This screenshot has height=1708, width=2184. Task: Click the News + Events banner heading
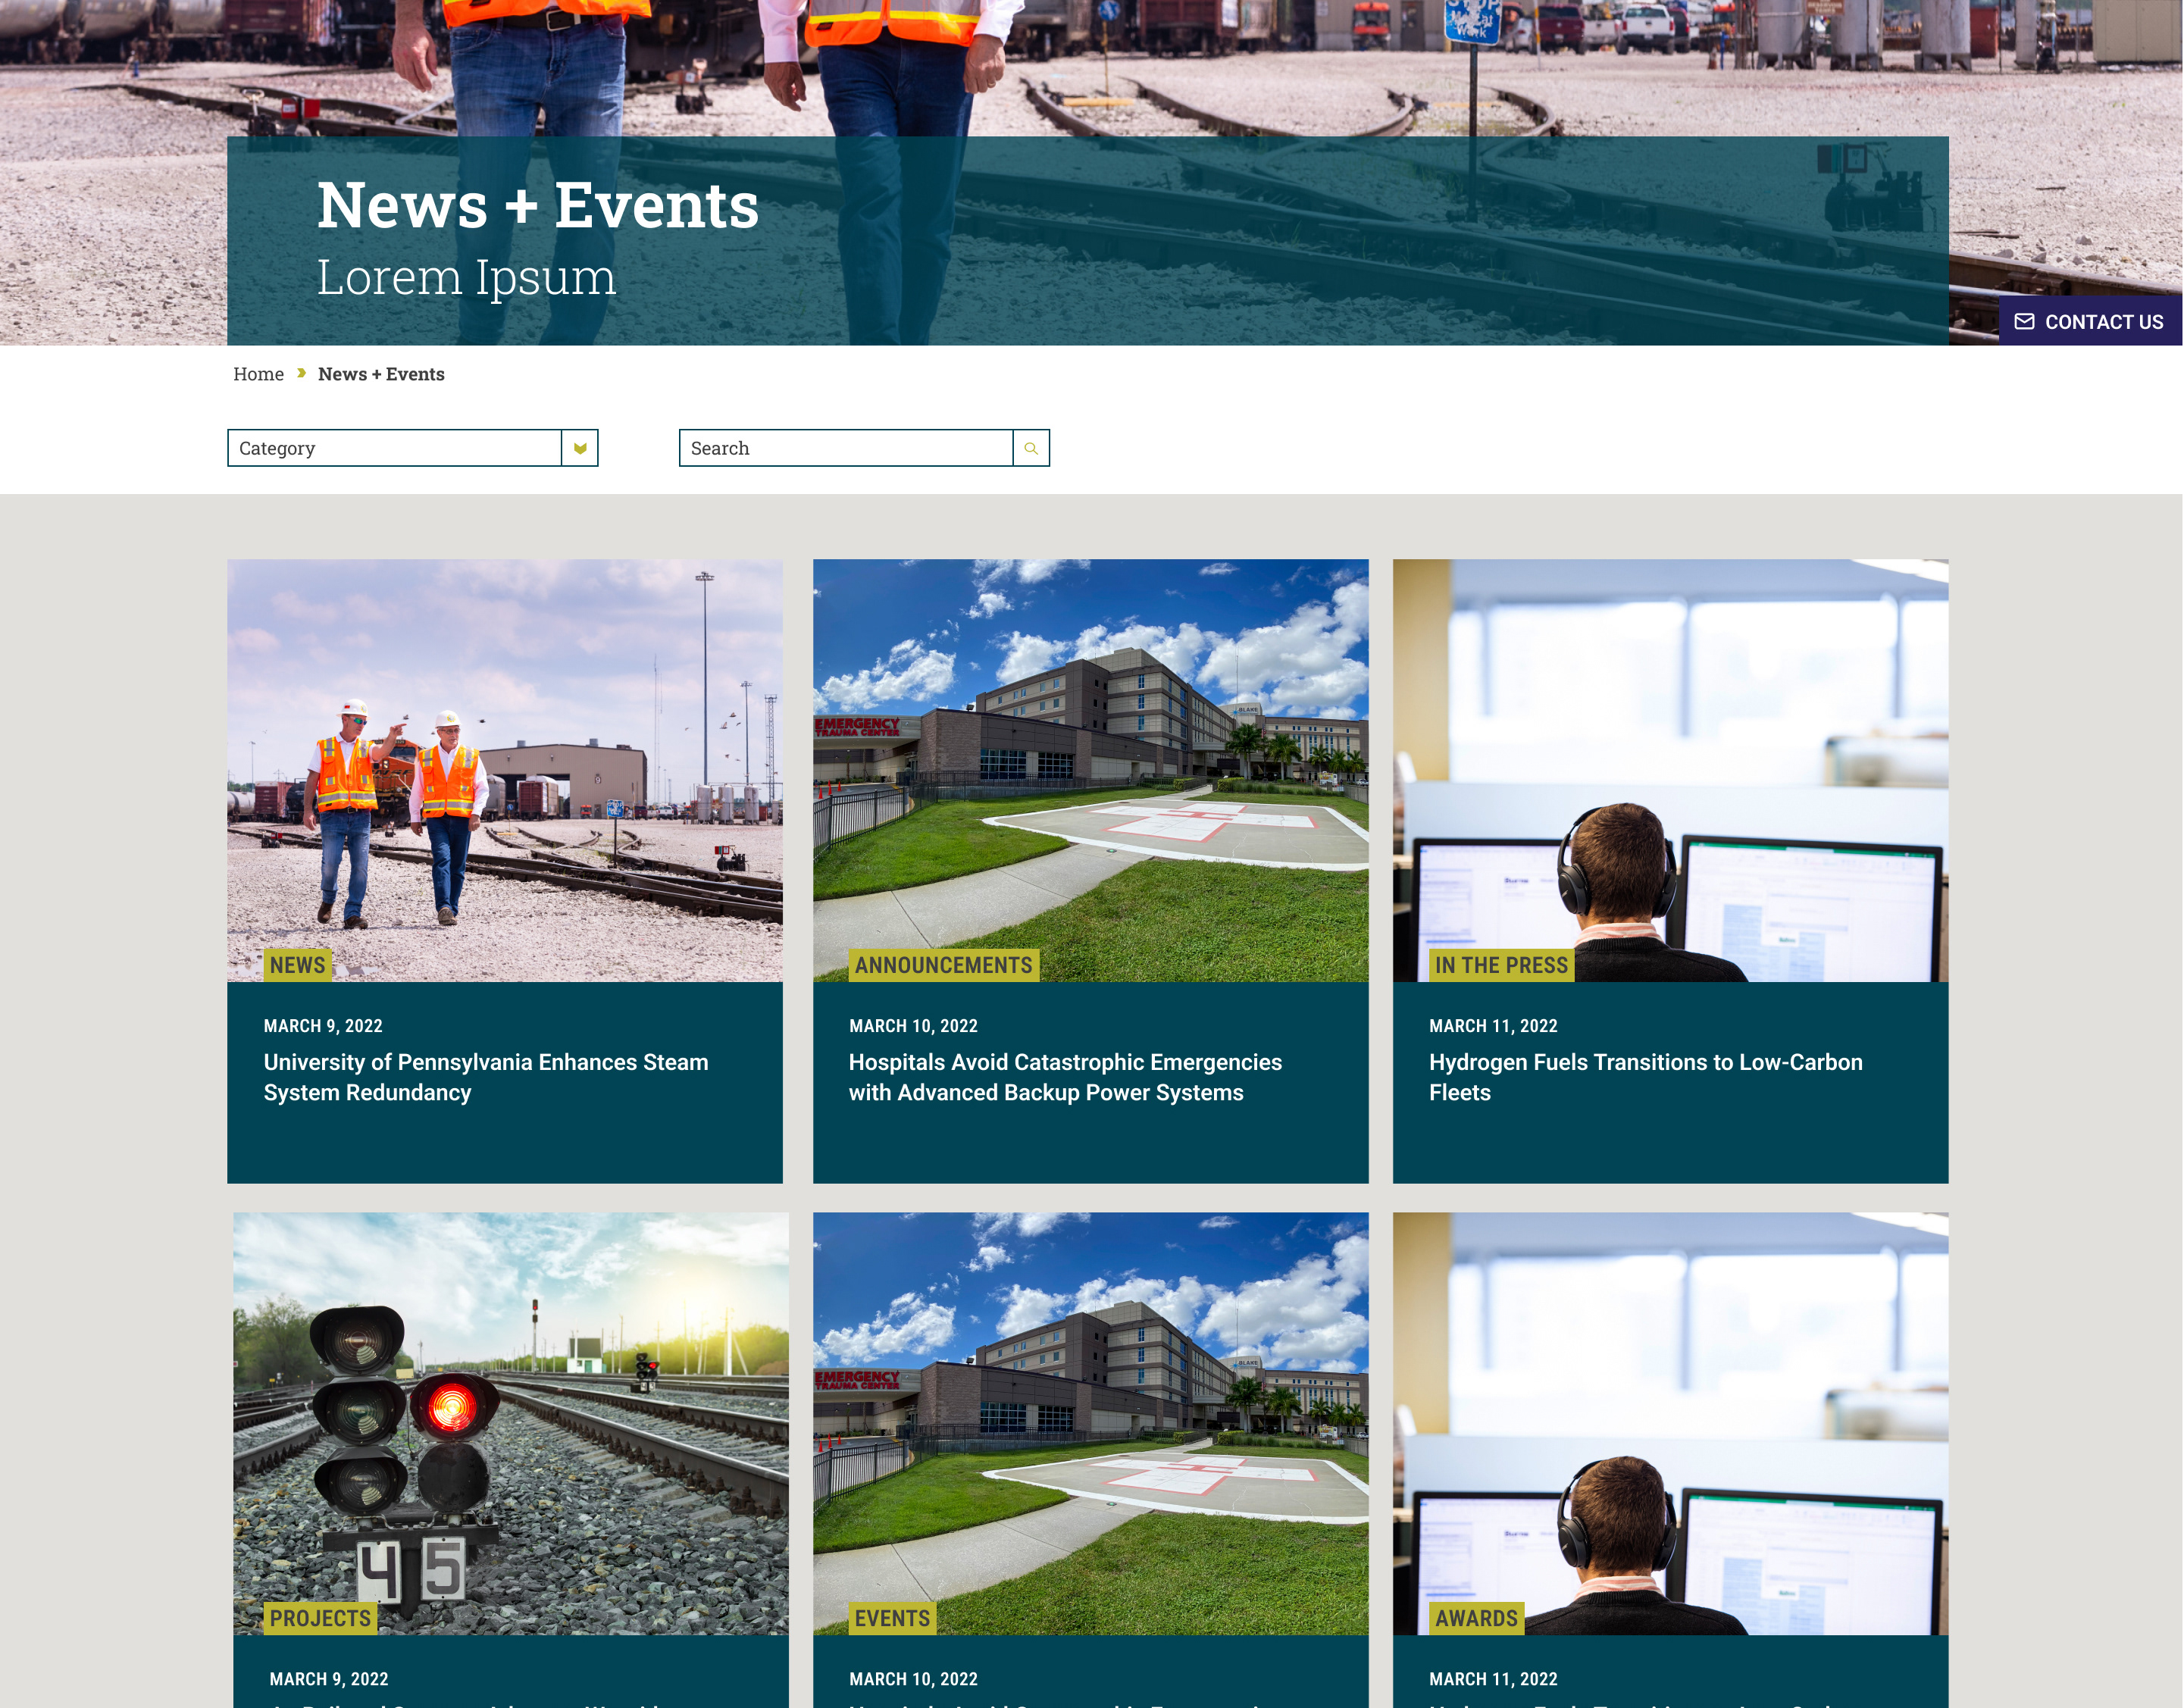(x=538, y=205)
